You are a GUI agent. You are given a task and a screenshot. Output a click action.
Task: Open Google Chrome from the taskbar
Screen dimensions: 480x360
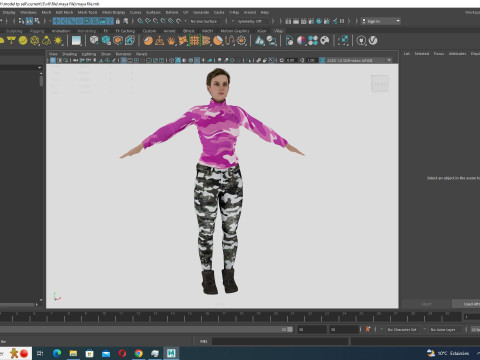coord(139,353)
